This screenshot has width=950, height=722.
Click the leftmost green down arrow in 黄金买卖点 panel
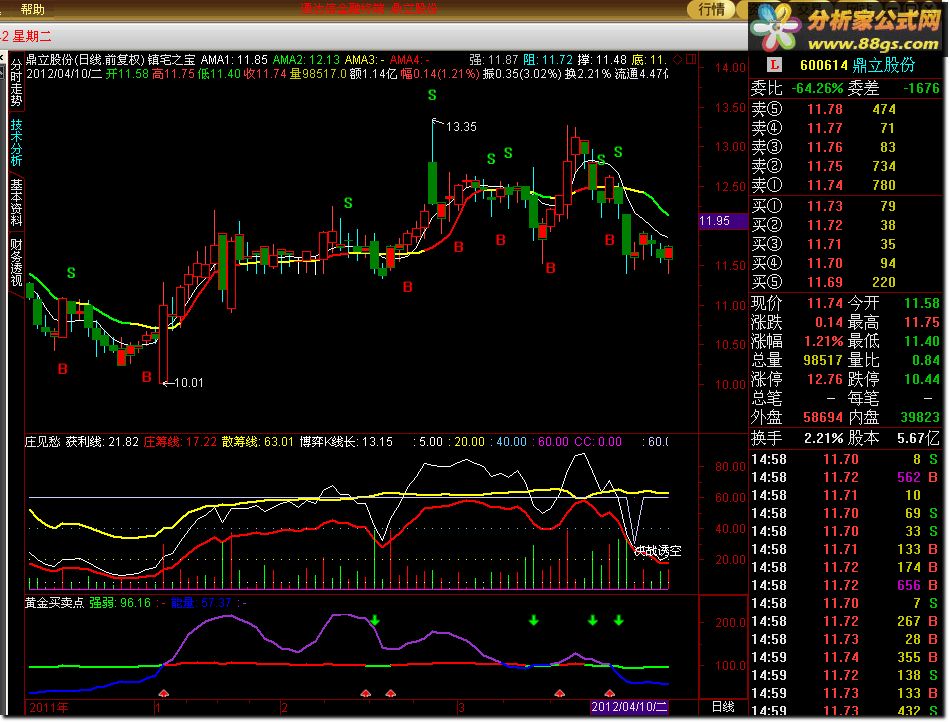(x=375, y=620)
